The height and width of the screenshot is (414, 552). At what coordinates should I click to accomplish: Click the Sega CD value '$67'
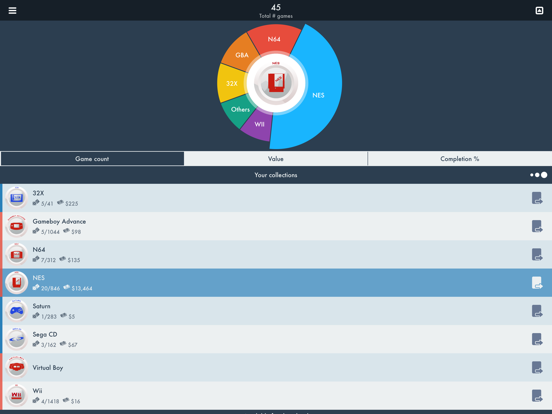click(73, 345)
